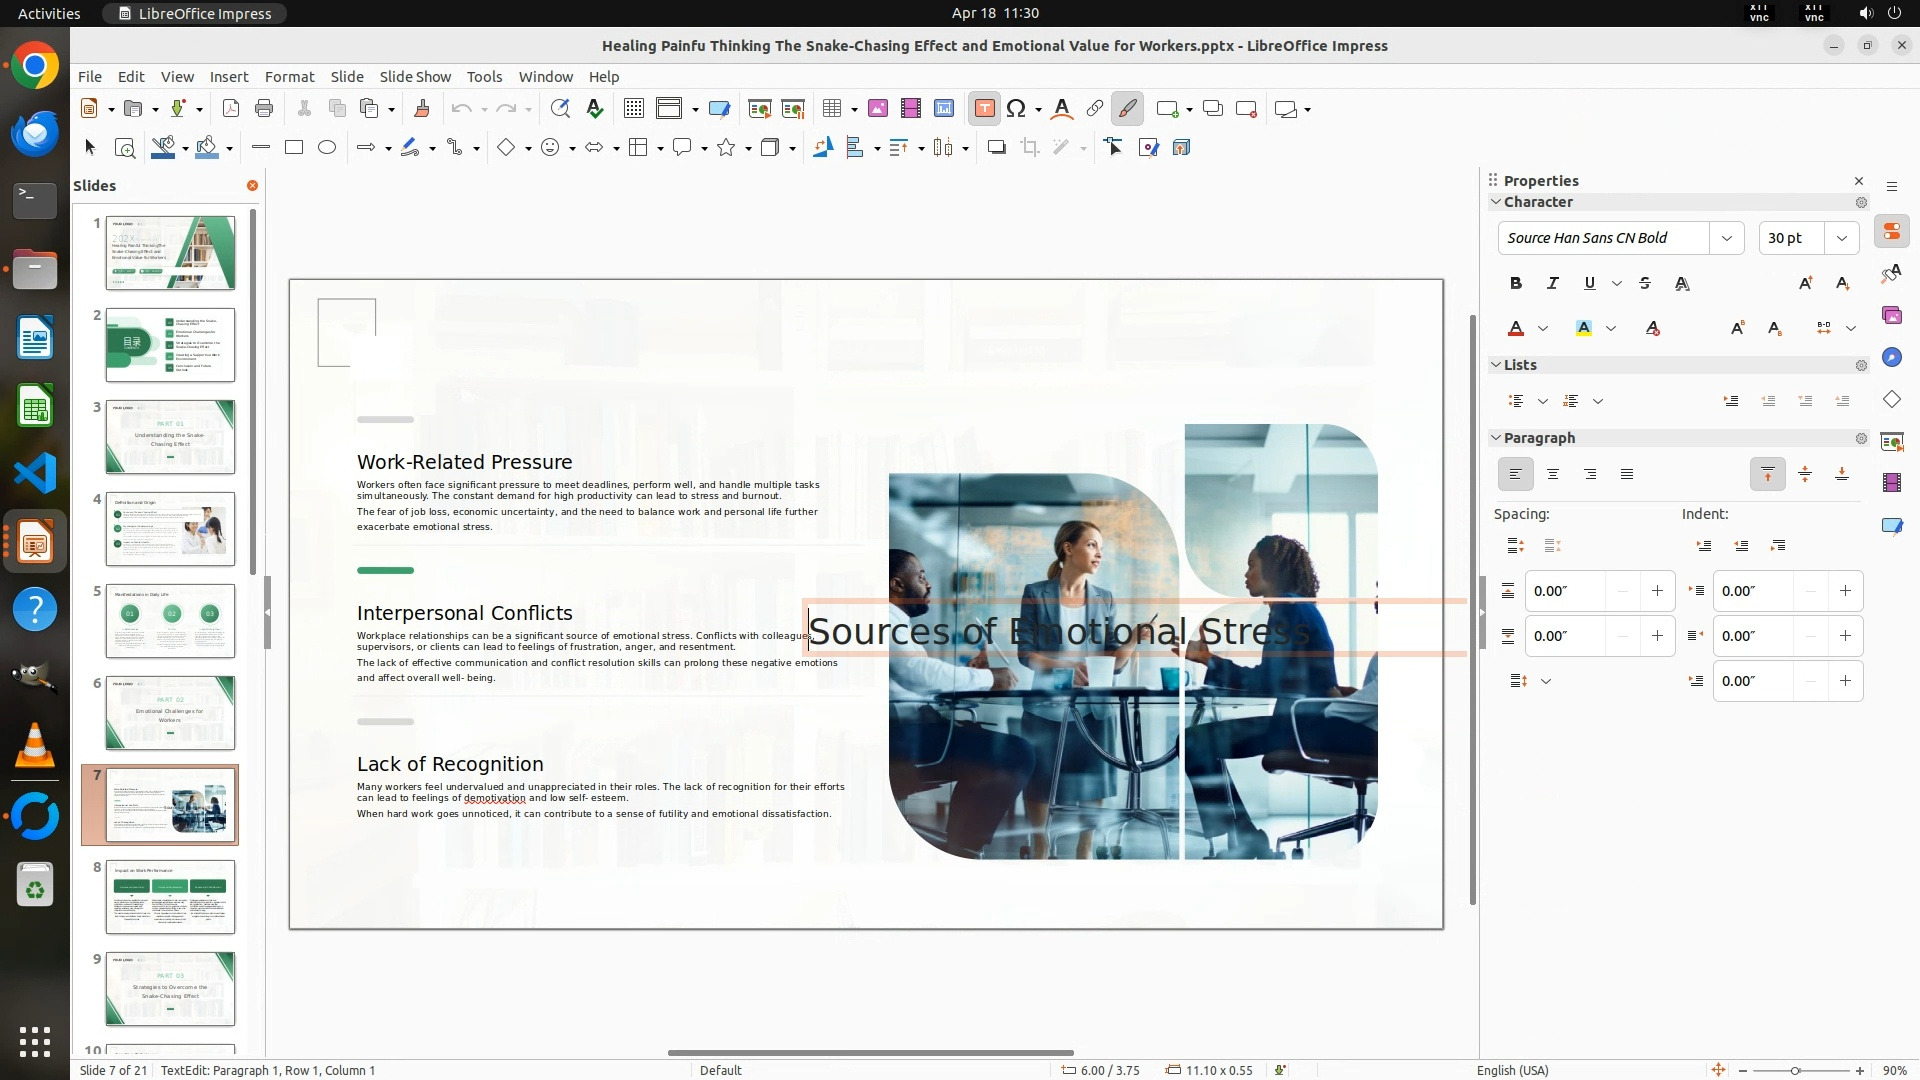Select the Rectangle shape tool
Screen dimensions: 1920x1080
[294, 148]
